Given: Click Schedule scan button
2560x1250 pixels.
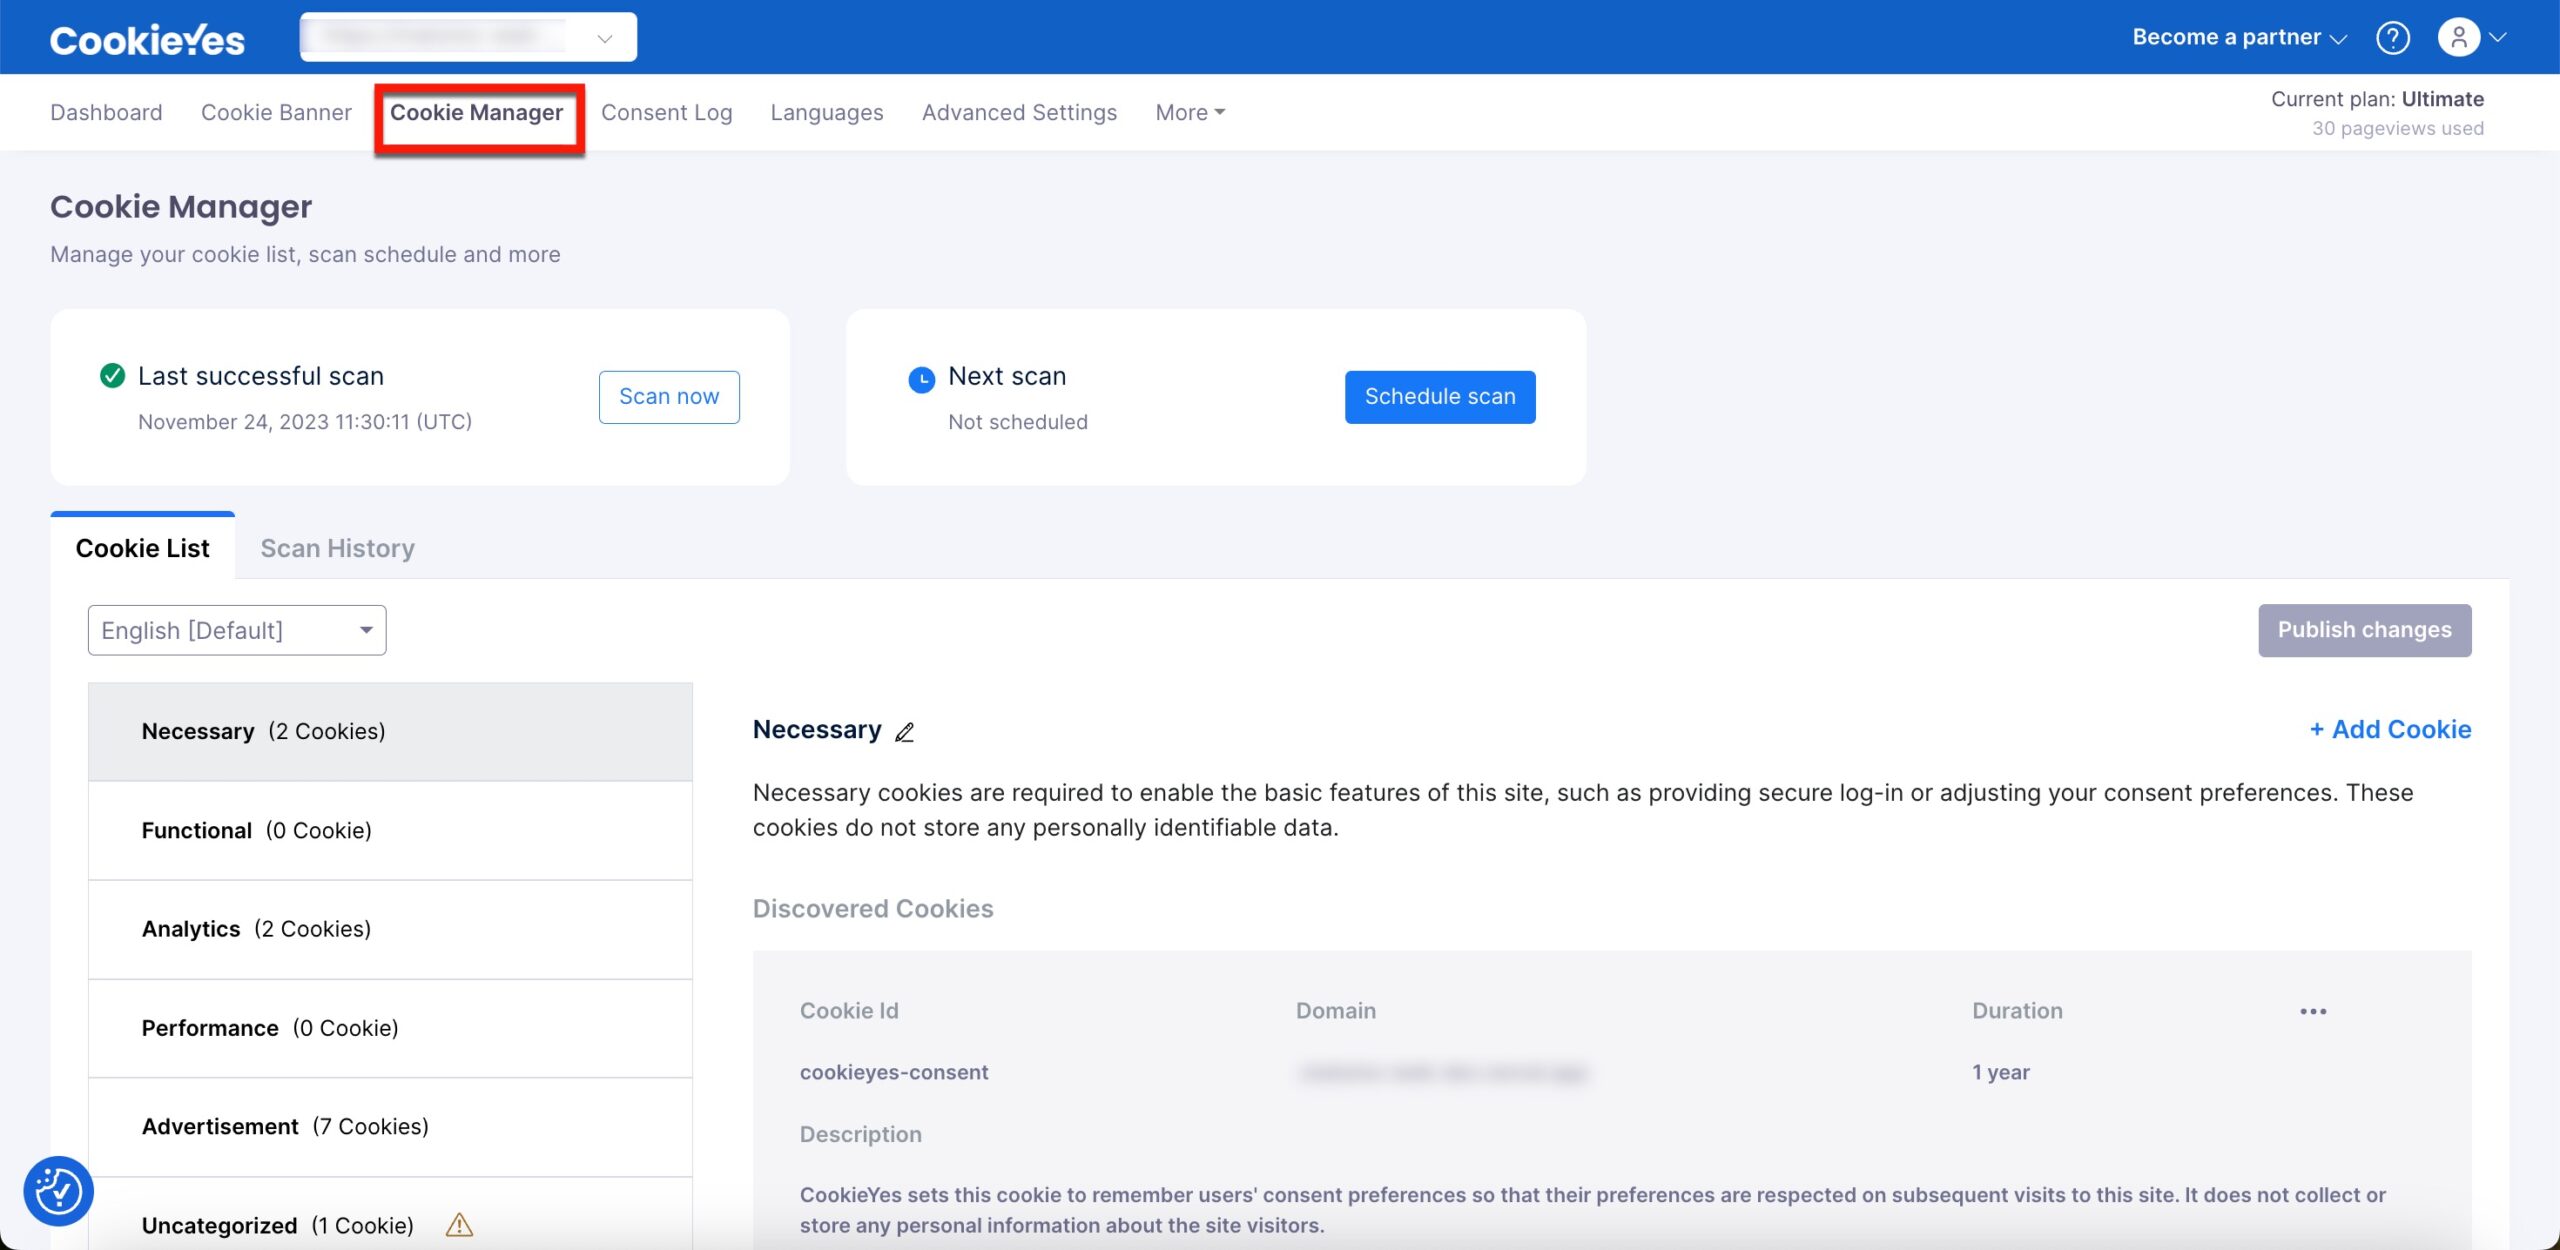Looking at the screenshot, I should (x=1440, y=397).
